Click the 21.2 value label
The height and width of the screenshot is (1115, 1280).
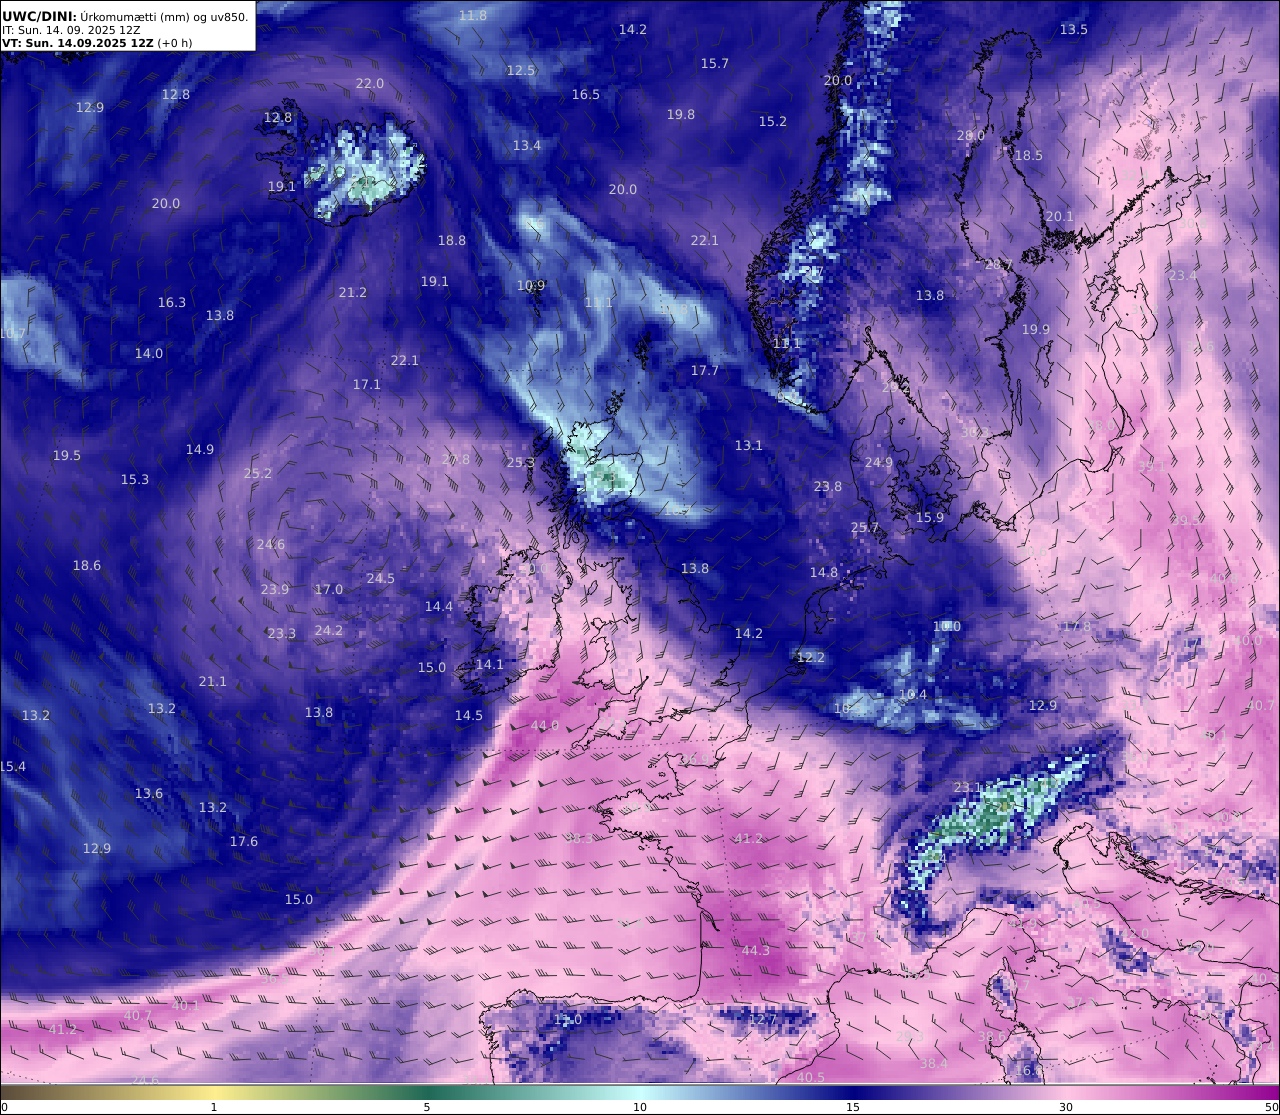click(352, 292)
